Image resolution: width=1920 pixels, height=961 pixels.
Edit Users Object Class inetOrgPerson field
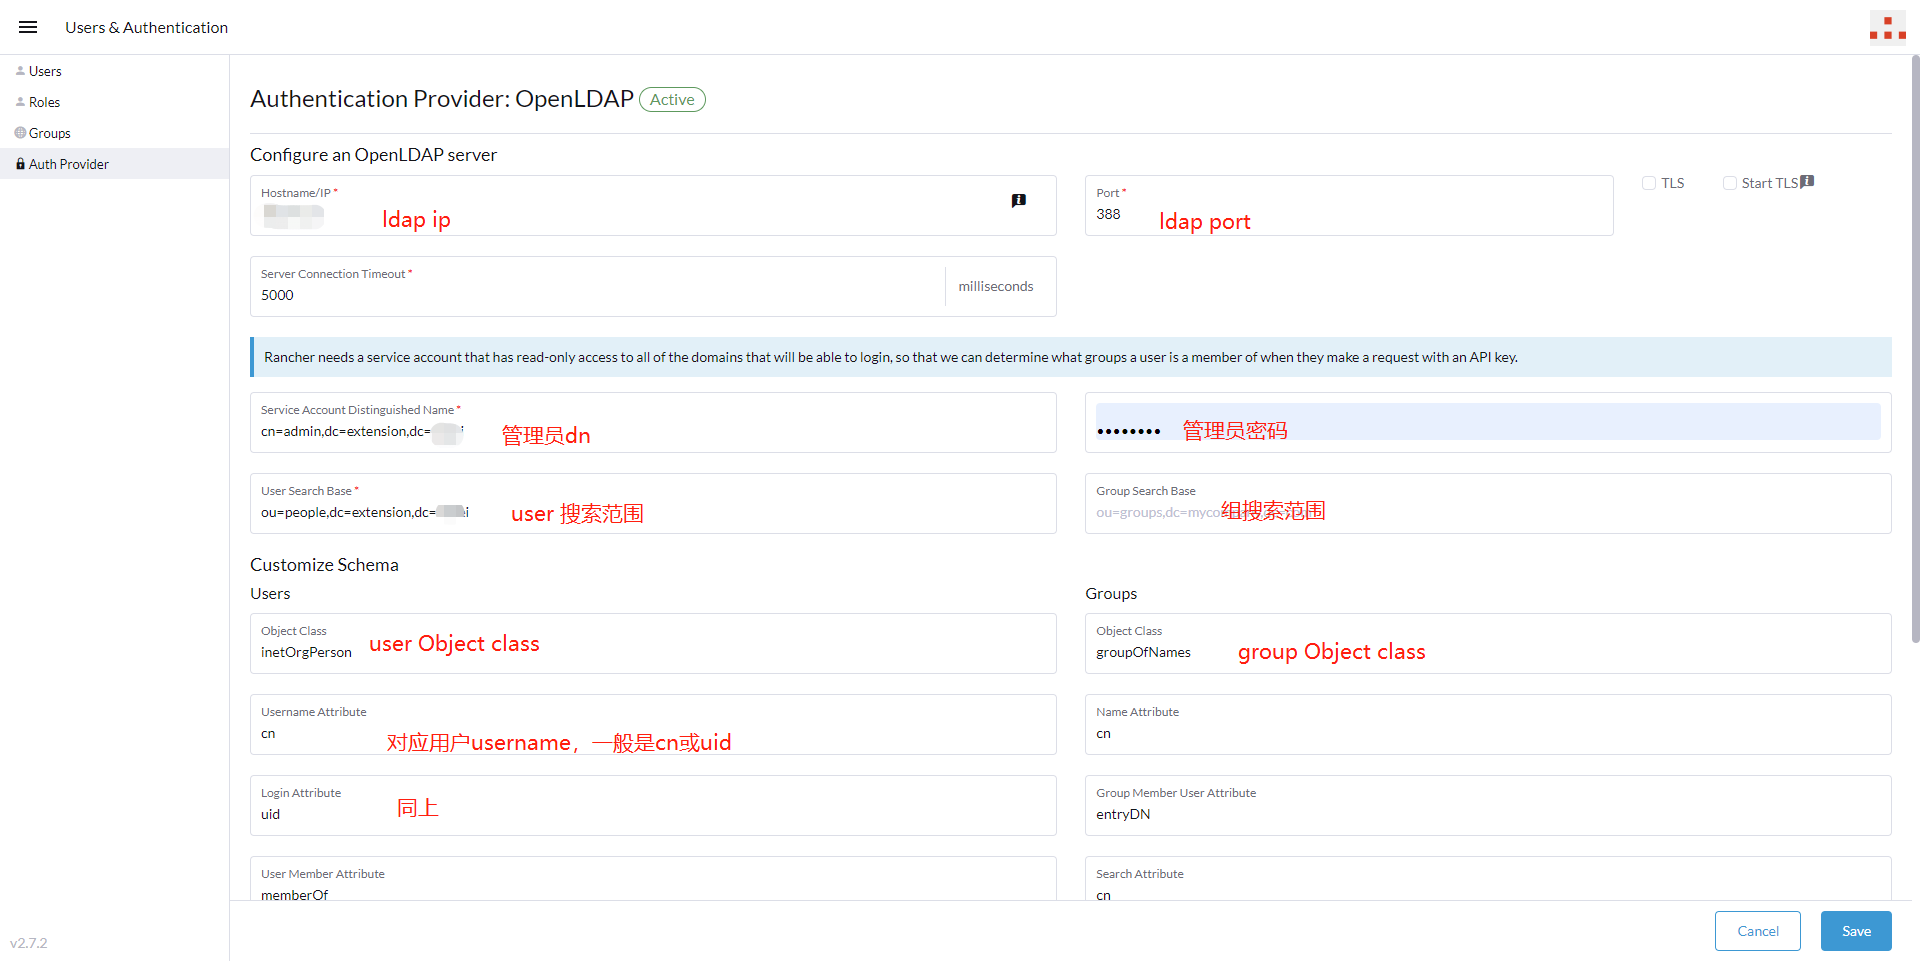pyautogui.click(x=653, y=644)
